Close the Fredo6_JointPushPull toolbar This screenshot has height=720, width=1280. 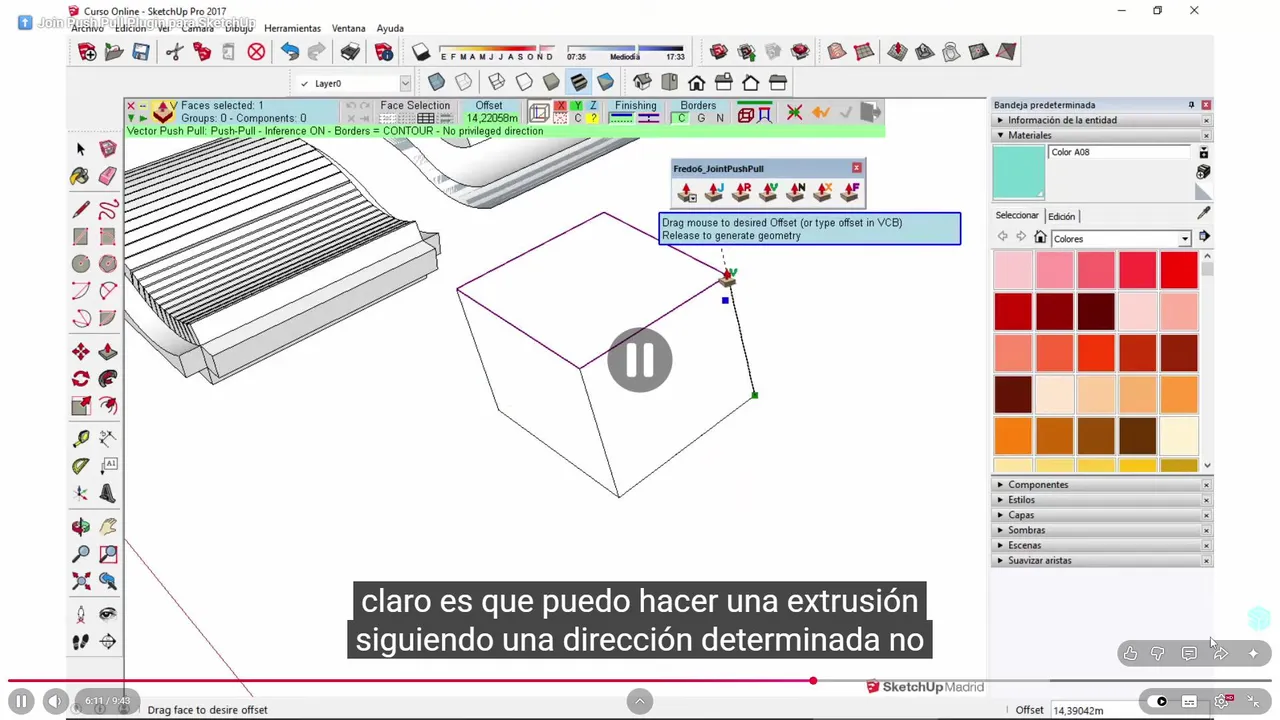tap(857, 168)
